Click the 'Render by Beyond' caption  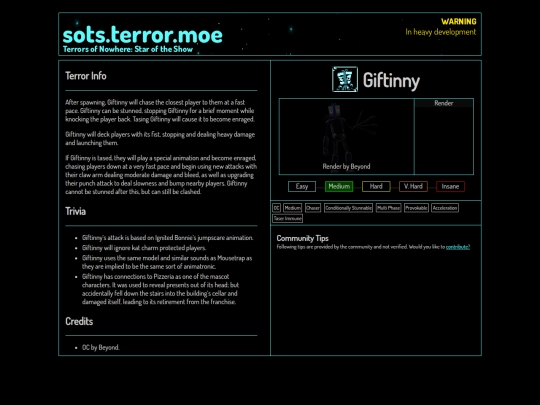coord(346,166)
